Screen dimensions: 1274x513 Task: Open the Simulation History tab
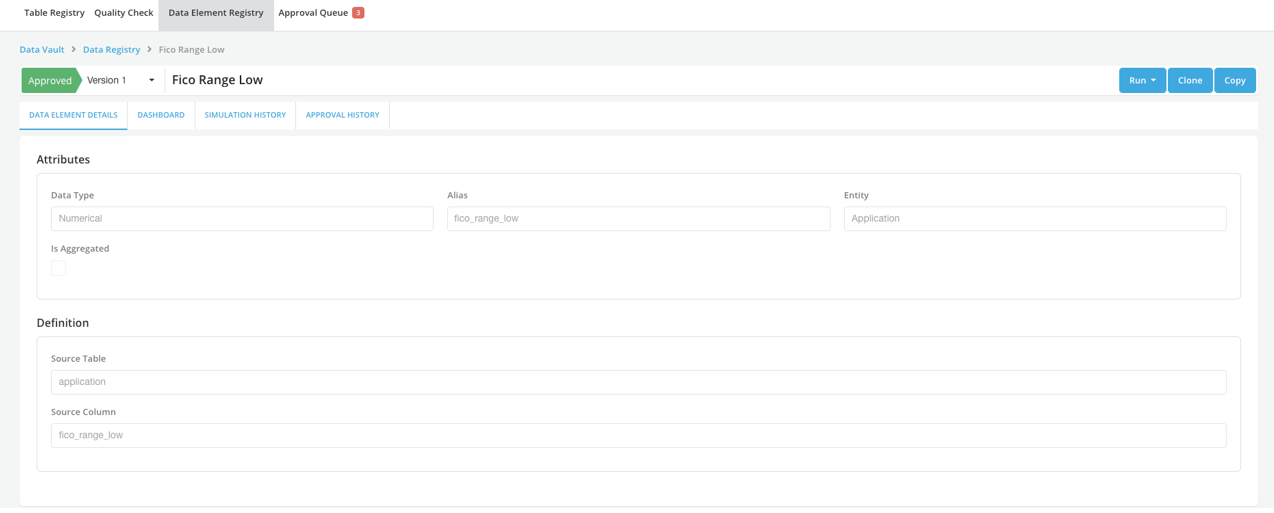245,115
